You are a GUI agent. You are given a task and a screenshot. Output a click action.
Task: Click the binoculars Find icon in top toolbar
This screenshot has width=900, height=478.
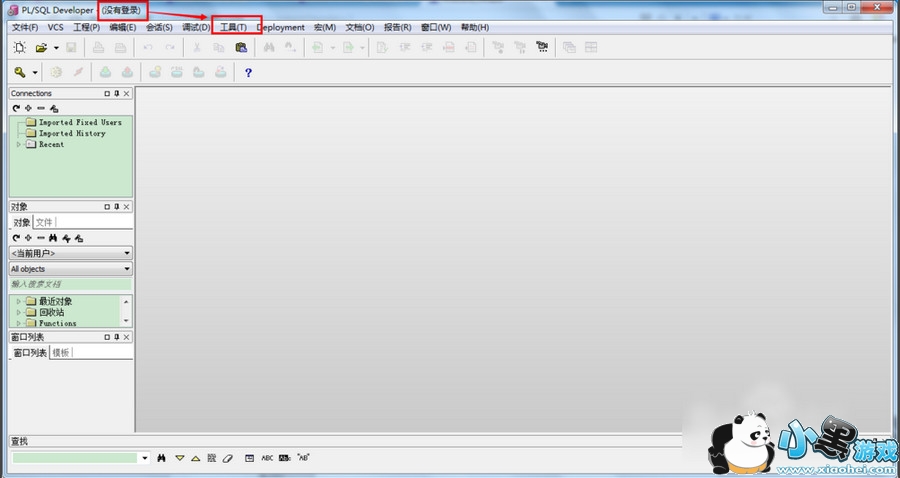(269, 48)
